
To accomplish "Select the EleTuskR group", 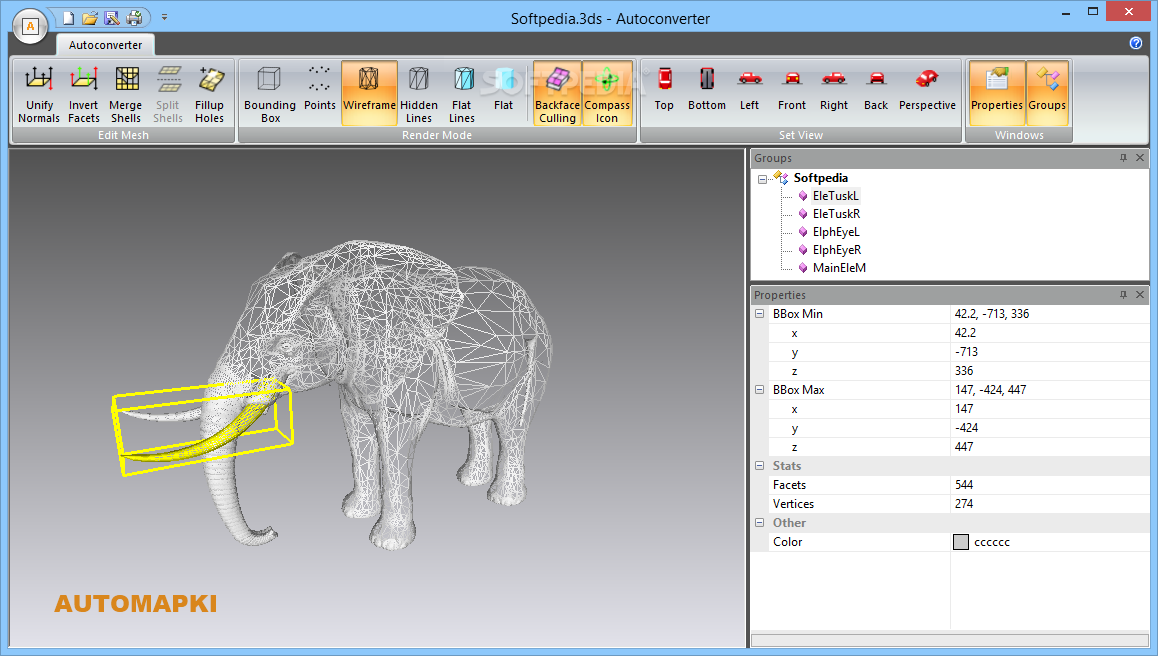I will (x=836, y=213).
